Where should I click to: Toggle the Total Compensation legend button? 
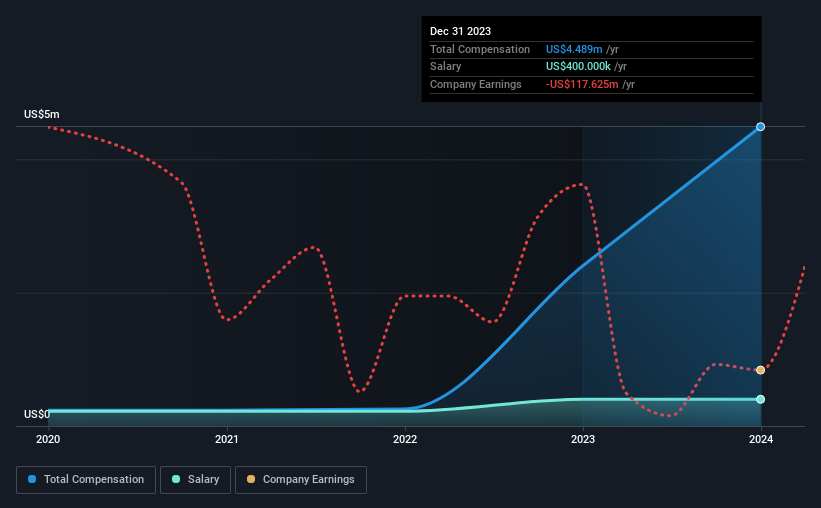pos(86,480)
